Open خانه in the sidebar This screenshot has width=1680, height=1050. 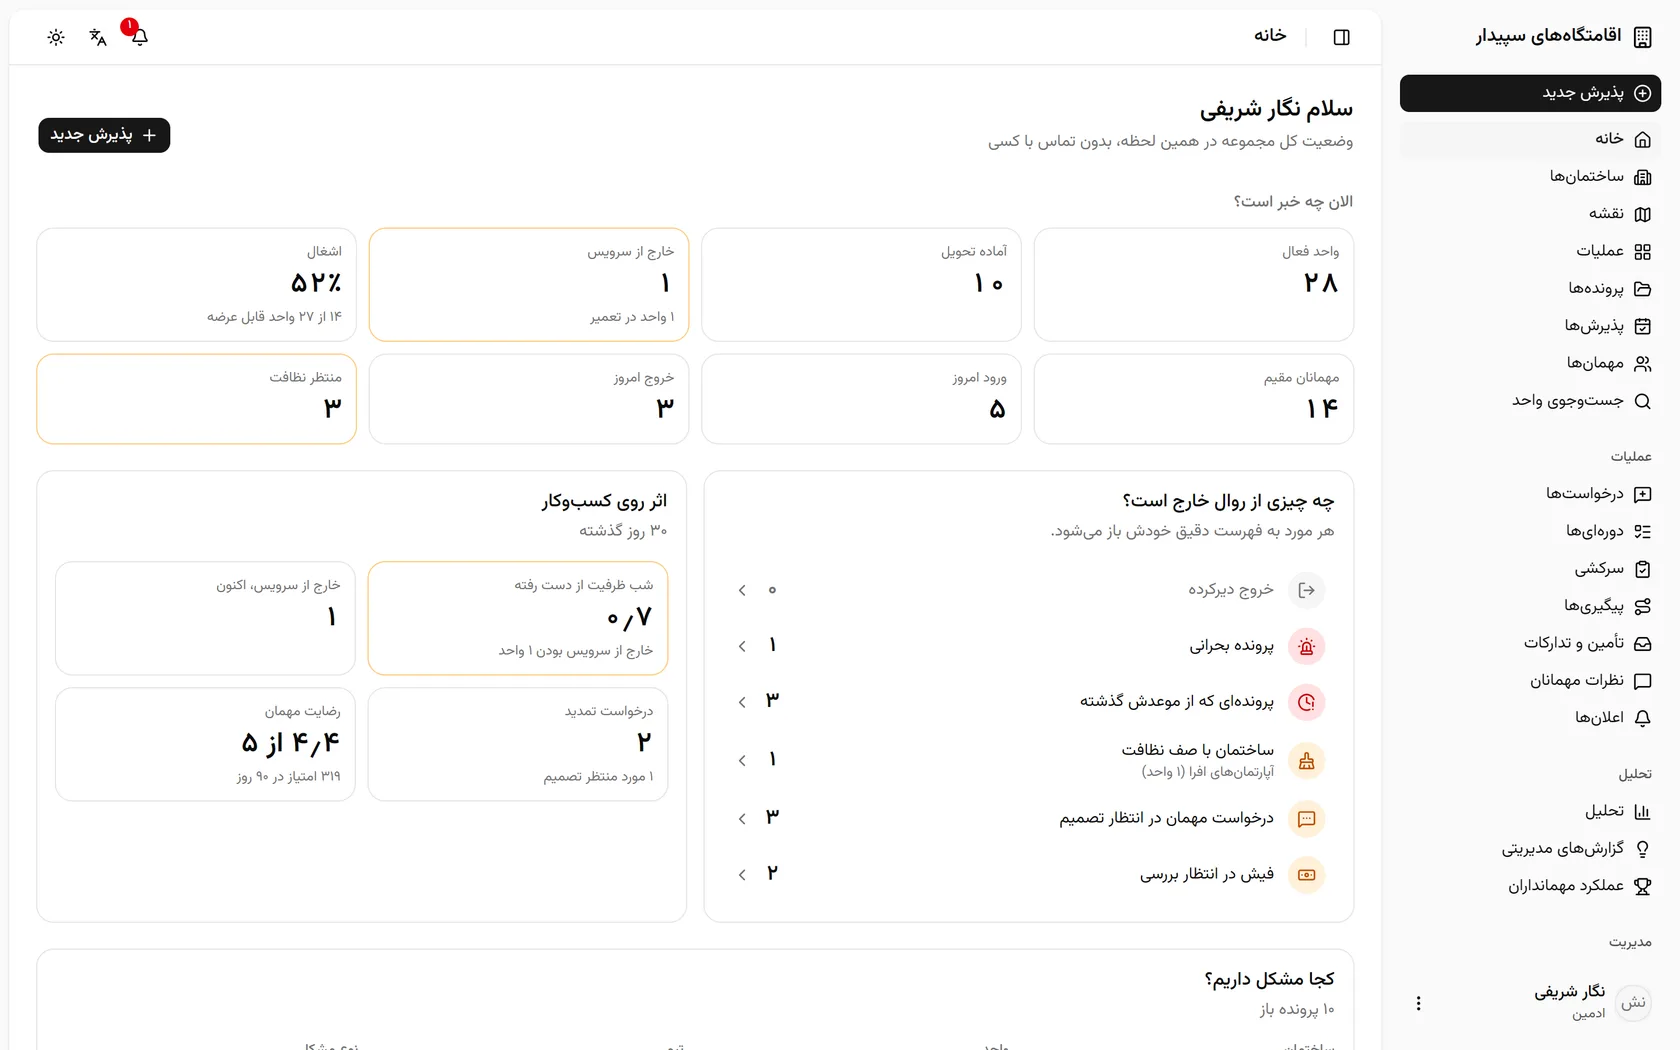1530,139
